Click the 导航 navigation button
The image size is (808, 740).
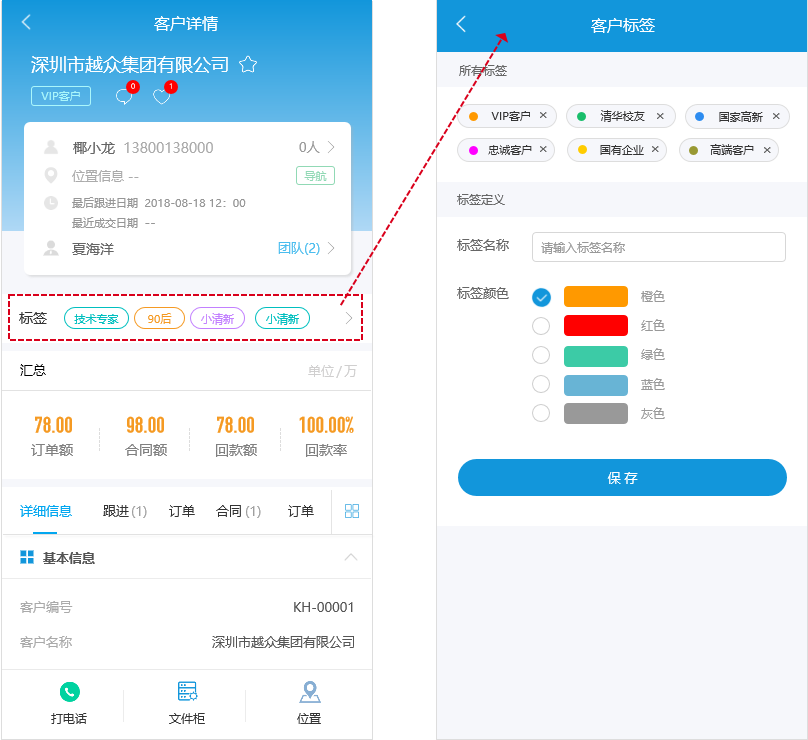(315, 176)
